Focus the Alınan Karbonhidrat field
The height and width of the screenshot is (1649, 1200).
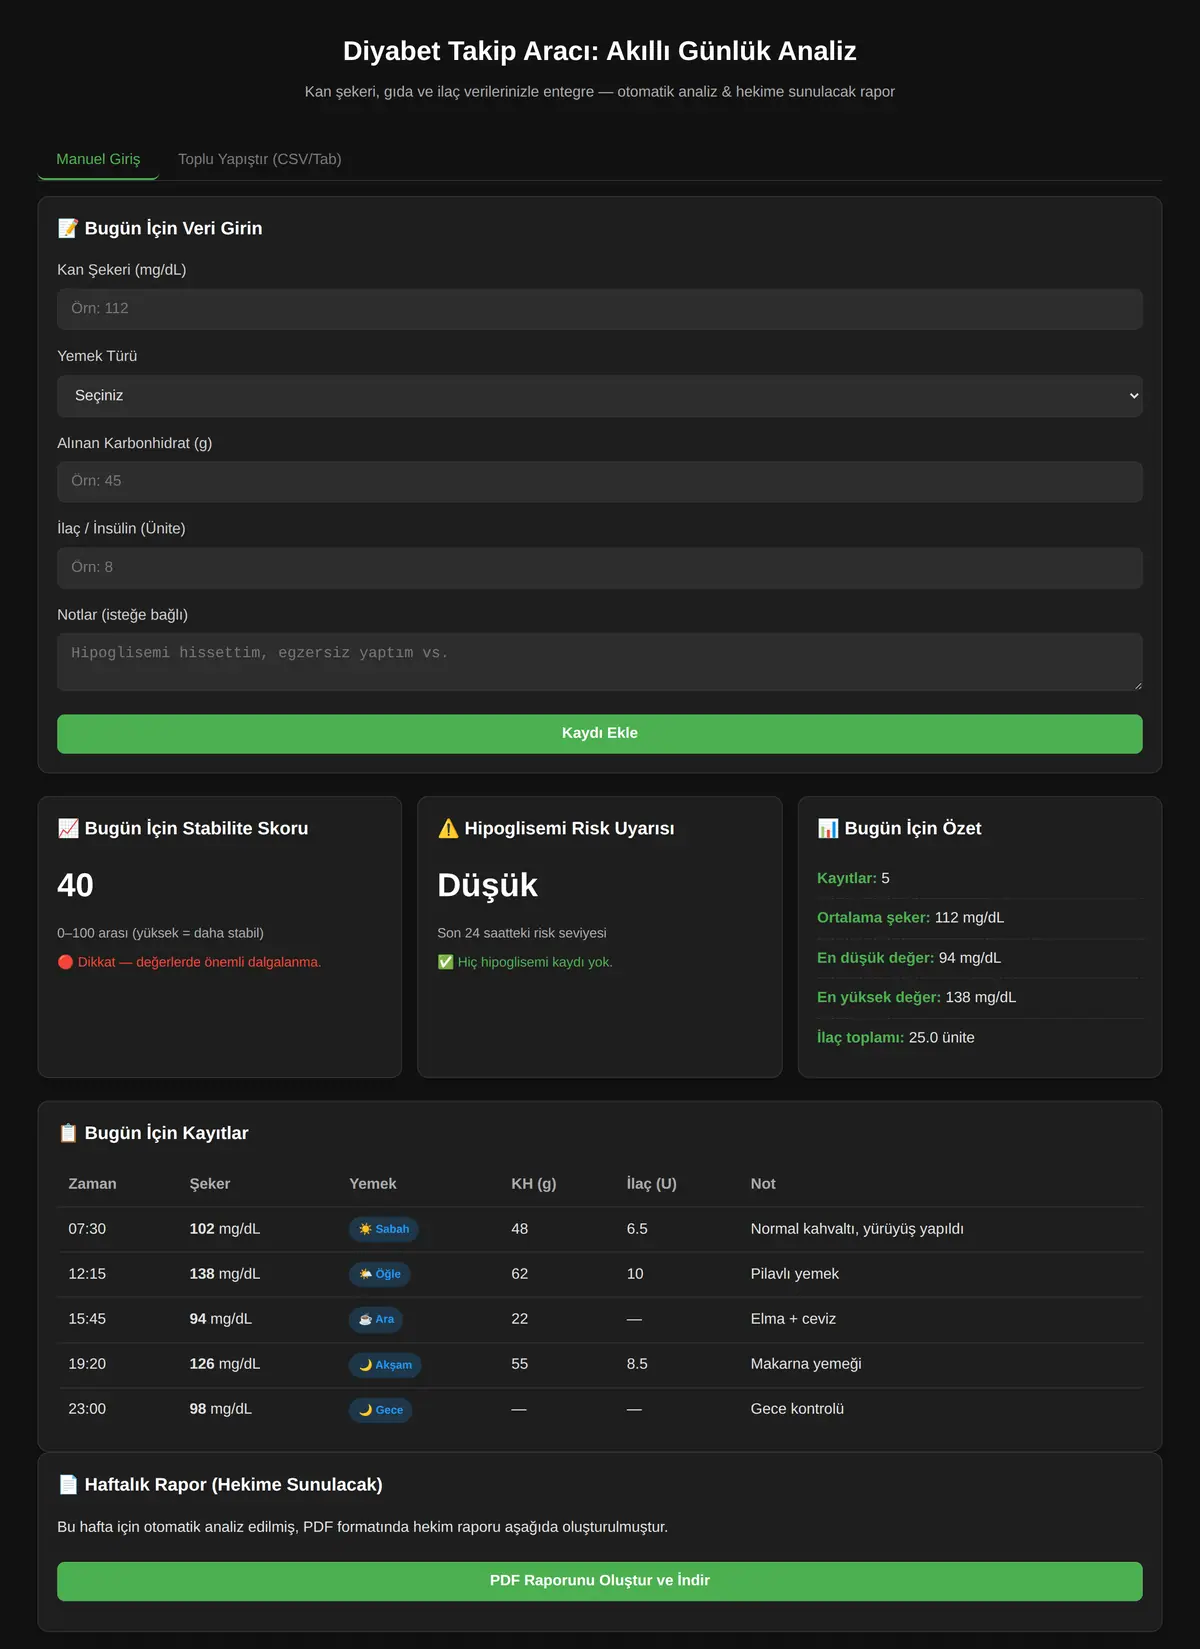pyautogui.click(x=600, y=482)
